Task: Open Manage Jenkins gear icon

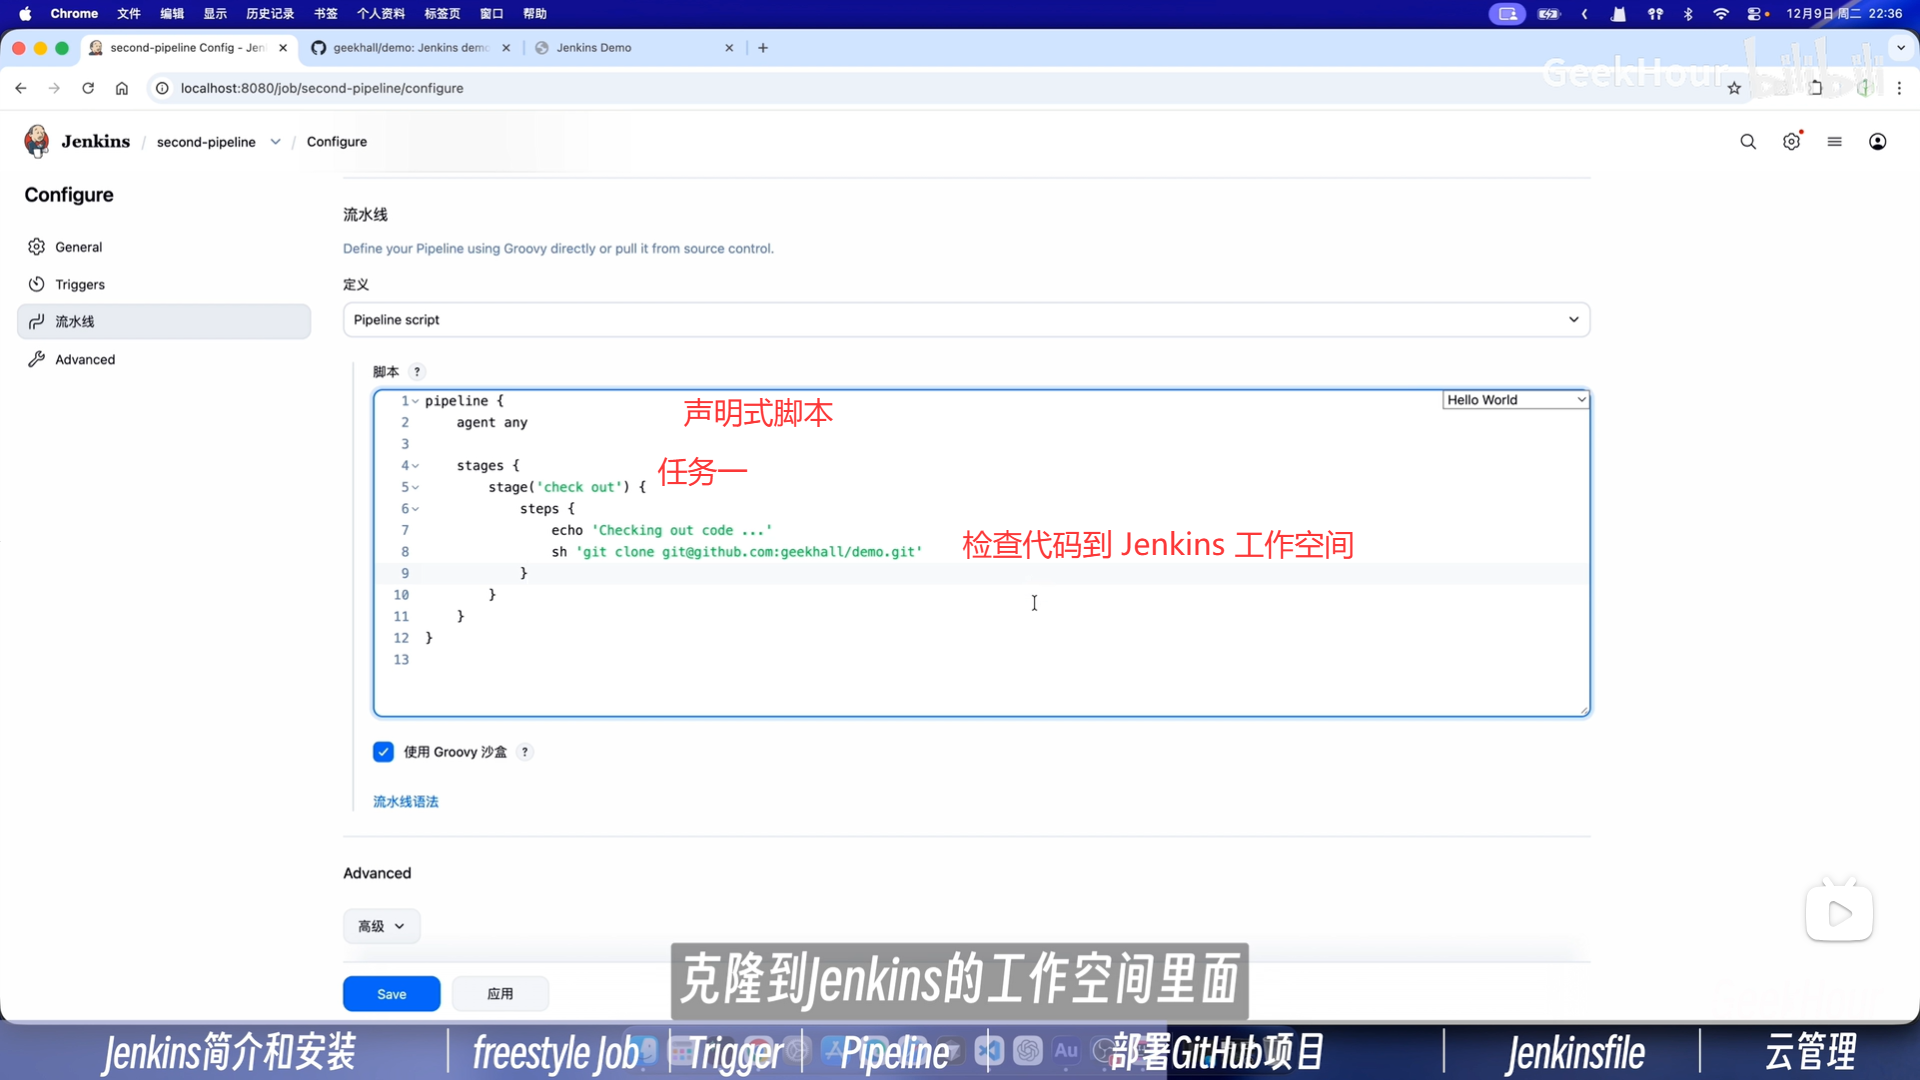Action: [x=1791, y=142]
